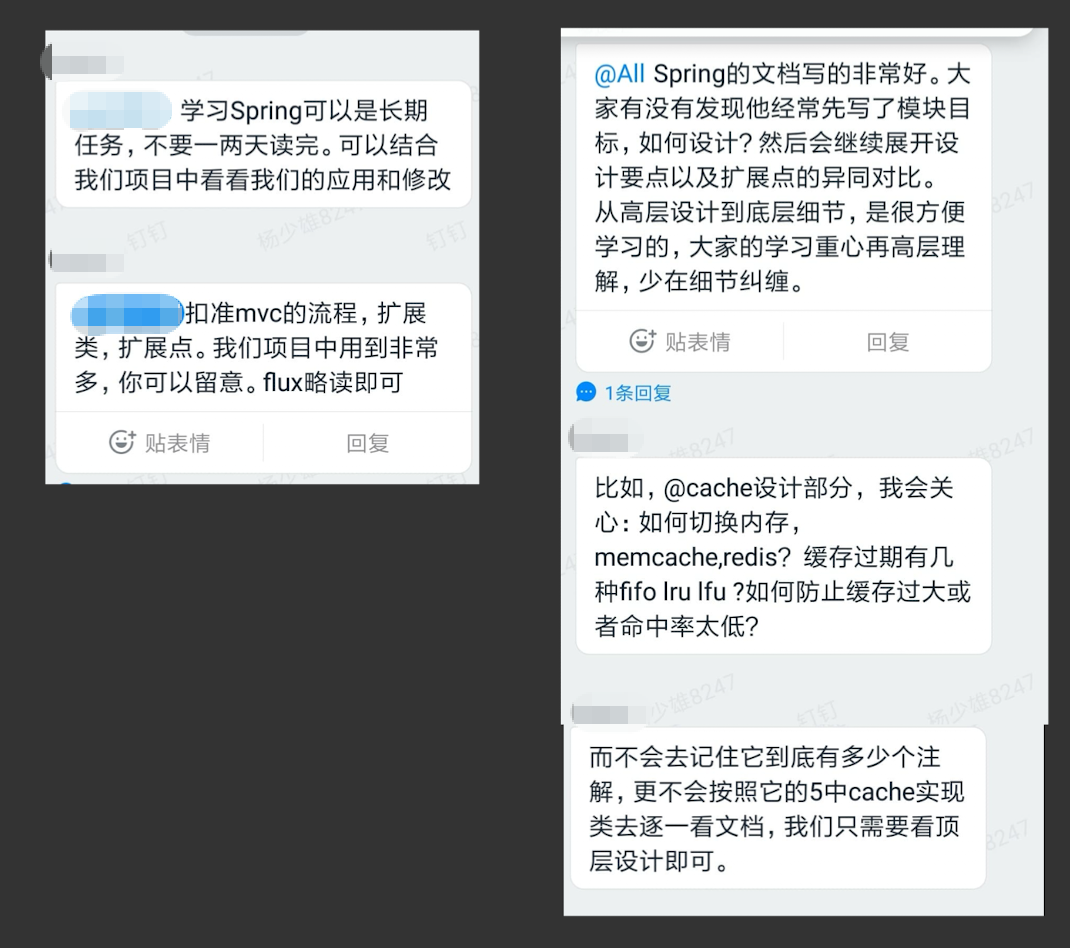Open the 1条回复 thread link

tap(637, 392)
